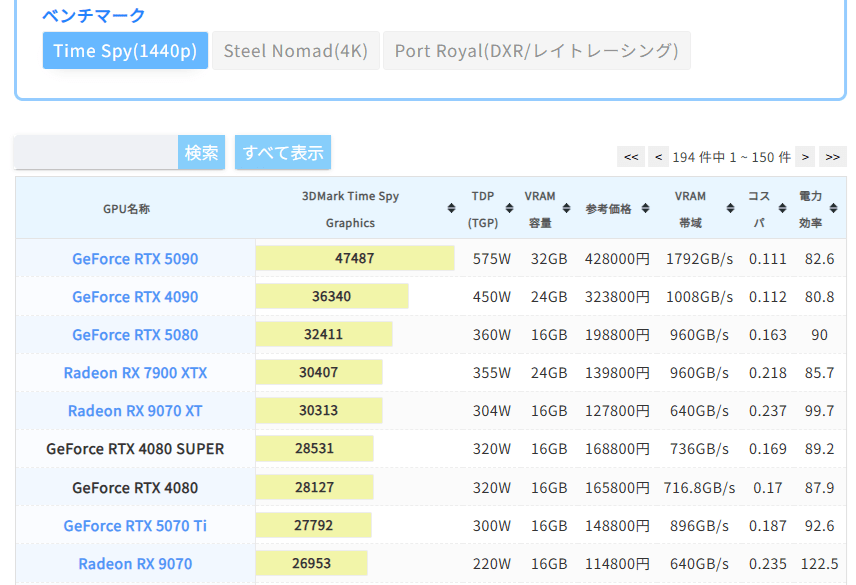The height and width of the screenshot is (585, 856).
Task: Click the 304W TDP cell
Action: pos(491,410)
